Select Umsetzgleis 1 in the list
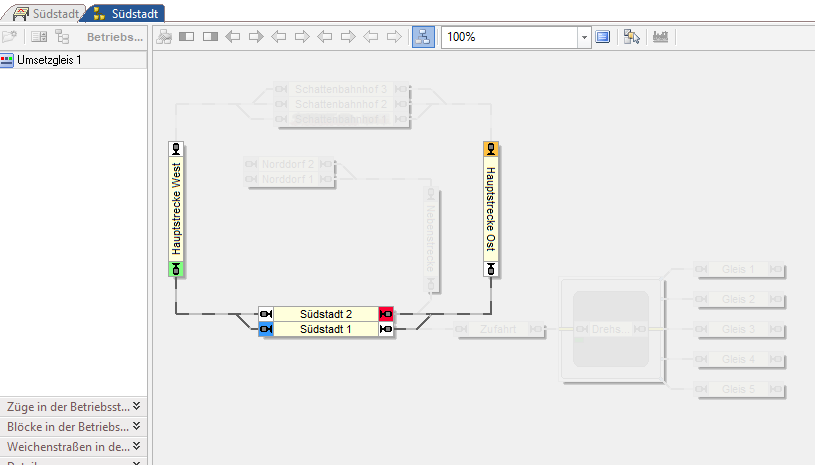The width and height of the screenshot is (815, 465). coord(49,60)
